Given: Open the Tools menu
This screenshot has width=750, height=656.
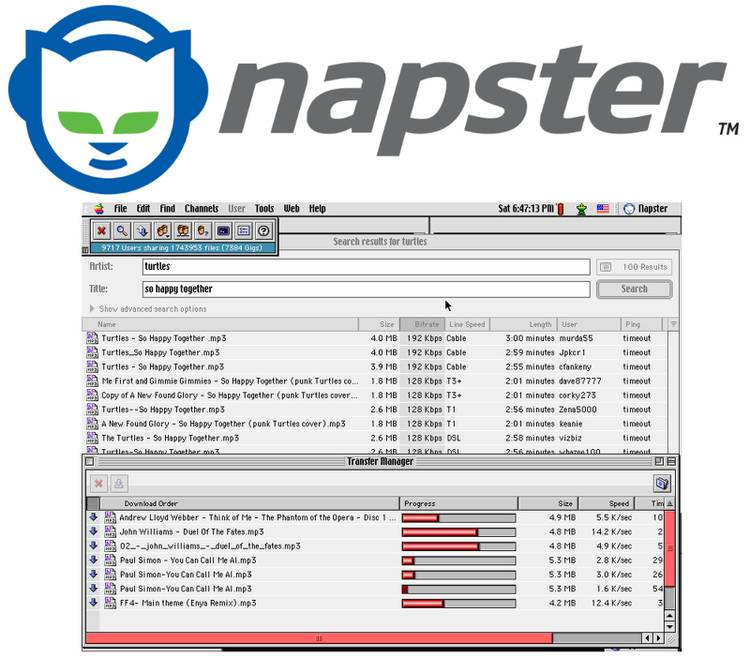Looking at the screenshot, I should (x=264, y=209).
